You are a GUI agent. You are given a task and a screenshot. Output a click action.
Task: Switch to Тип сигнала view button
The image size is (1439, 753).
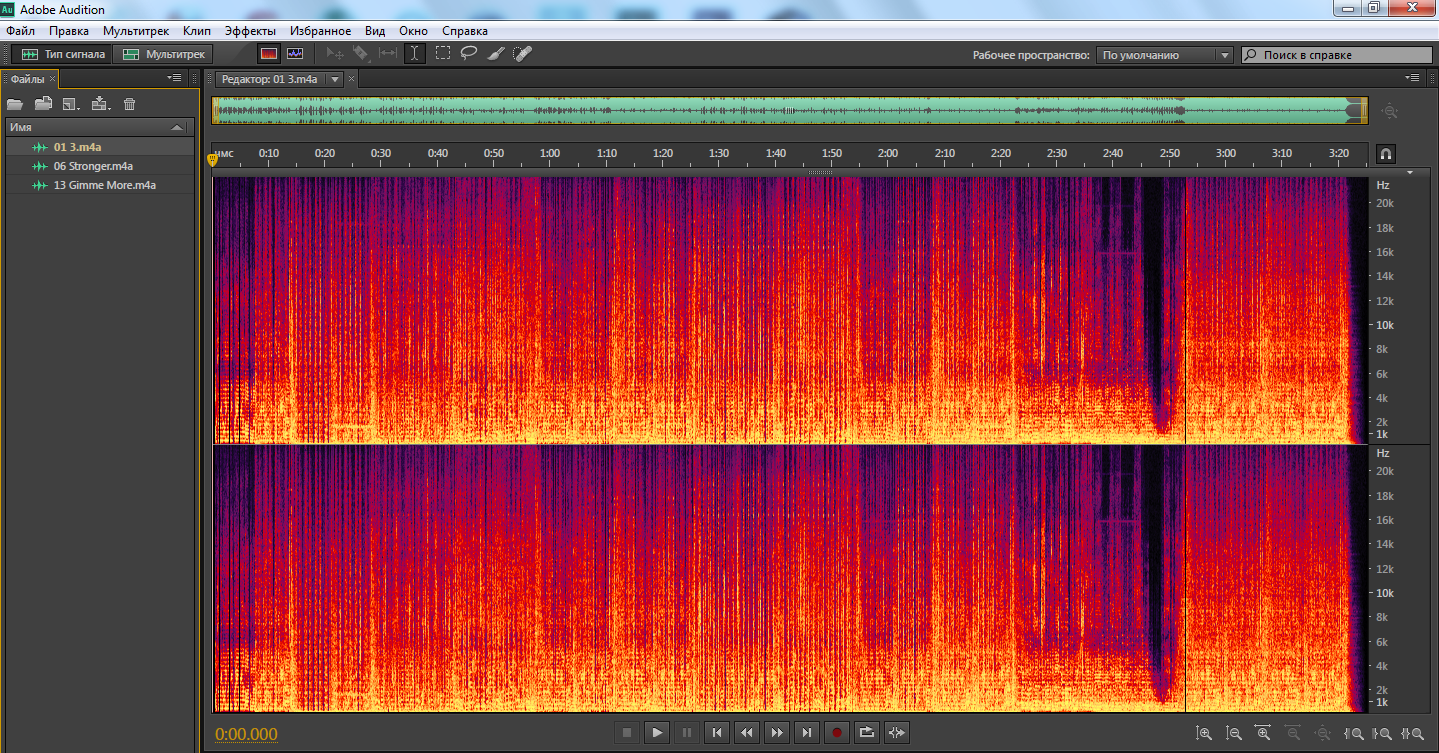tap(63, 54)
